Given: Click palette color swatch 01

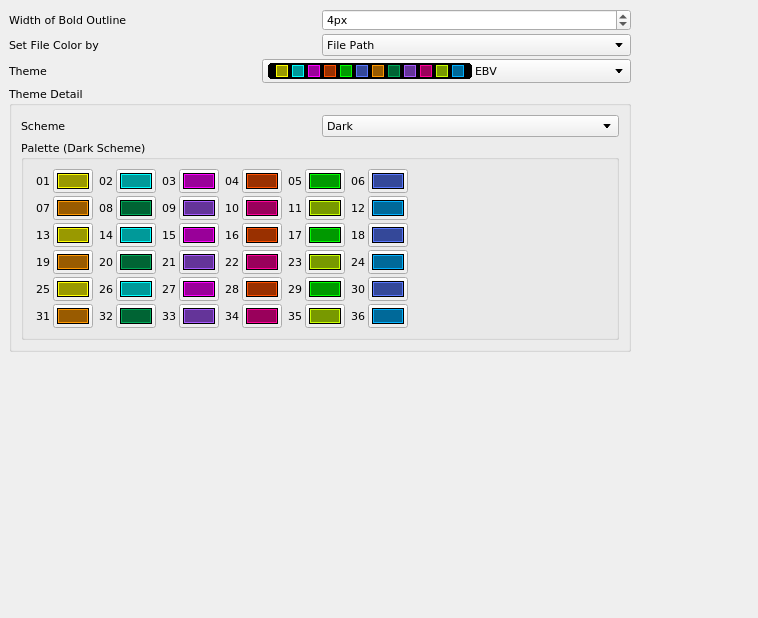Looking at the screenshot, I should (x=73, y=181).
